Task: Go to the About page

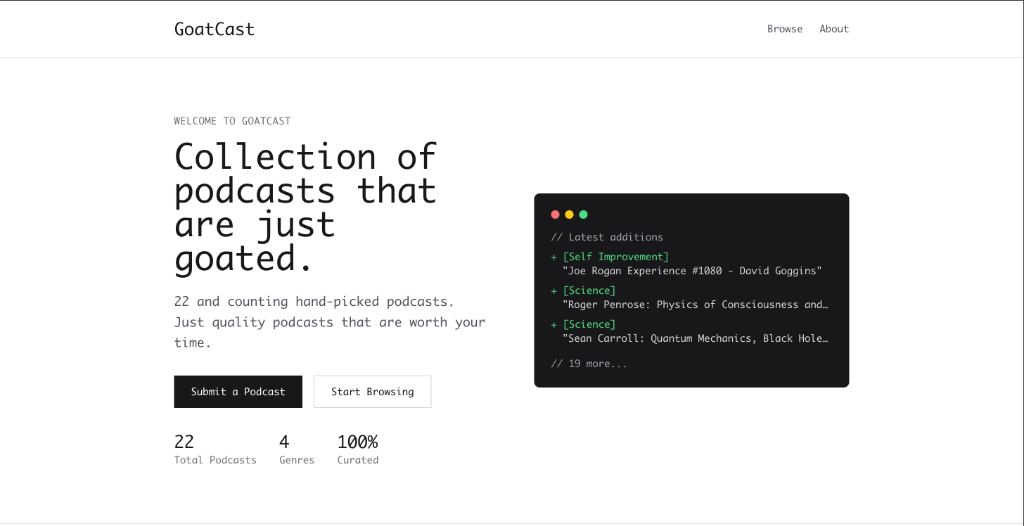Action: tap(833, 29)
